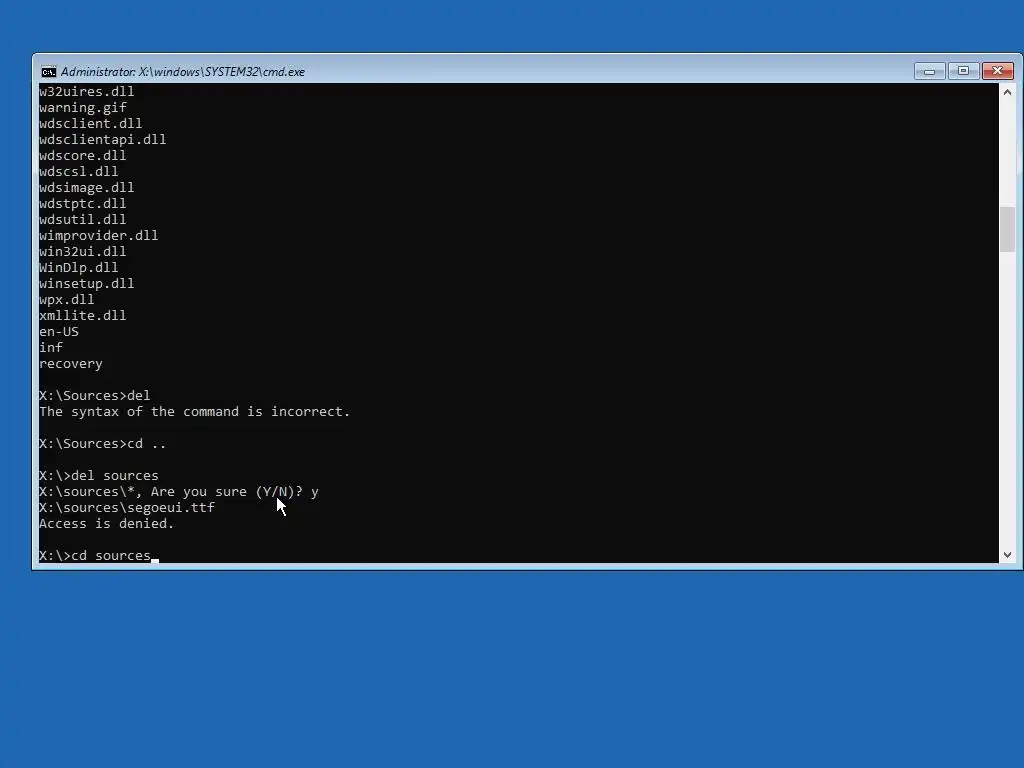Click the file name 'wdsclientapi.dll'
Viewport: 1024px width, 768px height.
pos(103,140)
